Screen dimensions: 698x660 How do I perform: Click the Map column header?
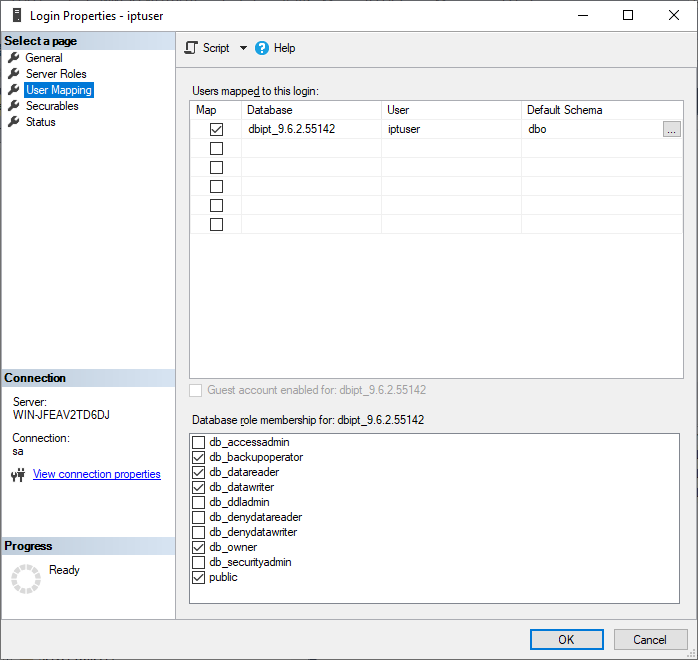216,110
